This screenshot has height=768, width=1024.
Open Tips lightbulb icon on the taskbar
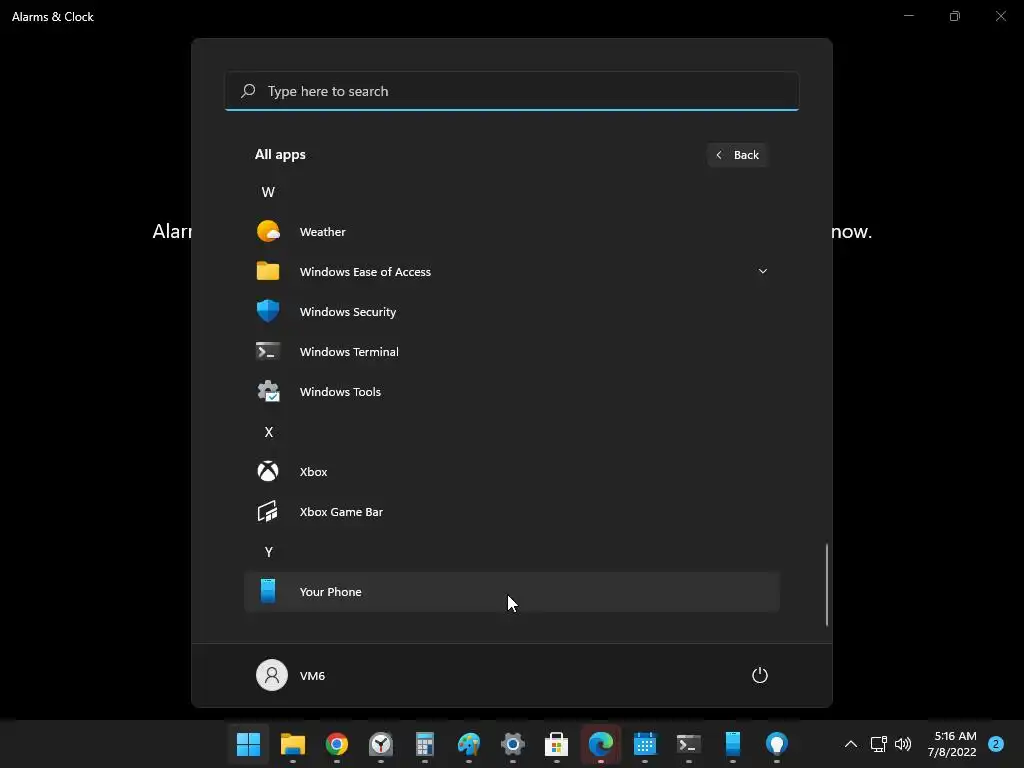tap(776, 744)
